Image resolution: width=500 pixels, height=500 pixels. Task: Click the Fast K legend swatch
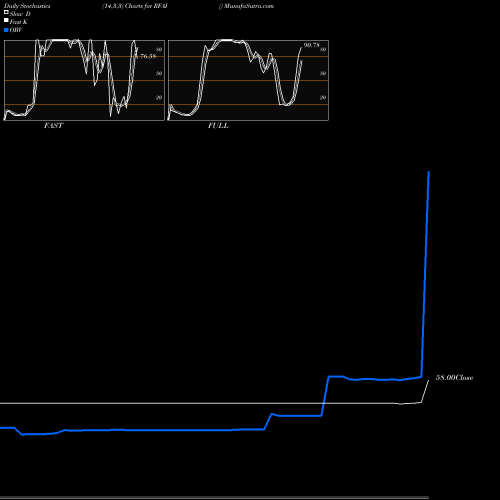click(6, 20)
